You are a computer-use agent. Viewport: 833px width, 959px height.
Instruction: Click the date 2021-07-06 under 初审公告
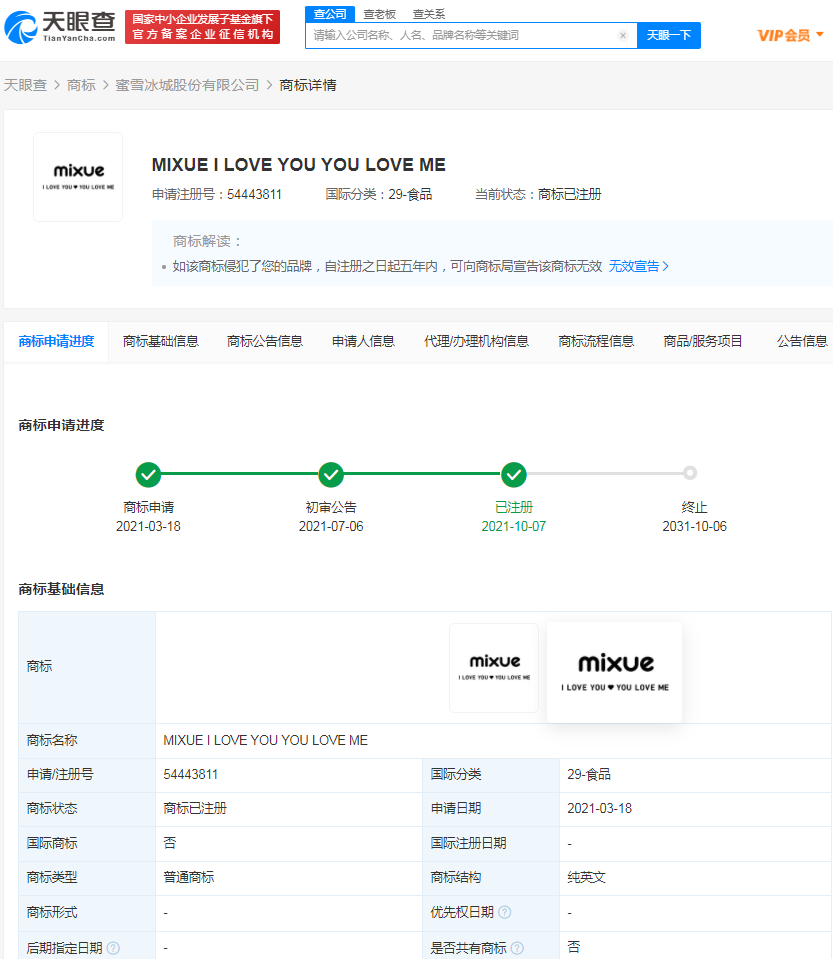tap(331, 526)
